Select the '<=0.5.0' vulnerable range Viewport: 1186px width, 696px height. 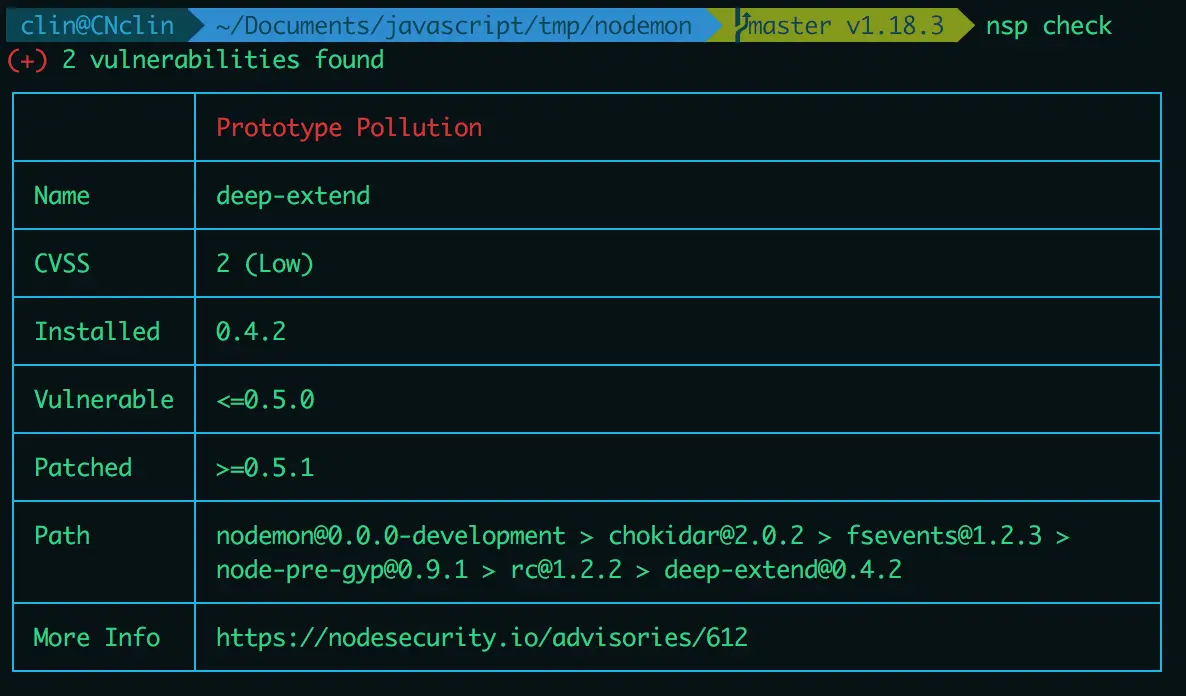[265, 399]
